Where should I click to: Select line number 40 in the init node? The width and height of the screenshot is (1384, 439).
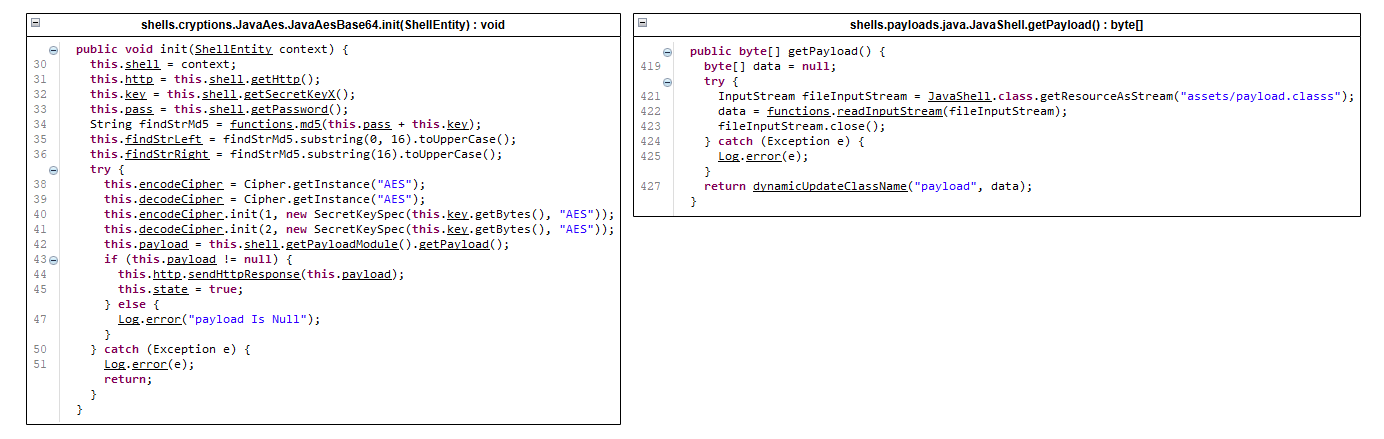[x=40, y=214]
